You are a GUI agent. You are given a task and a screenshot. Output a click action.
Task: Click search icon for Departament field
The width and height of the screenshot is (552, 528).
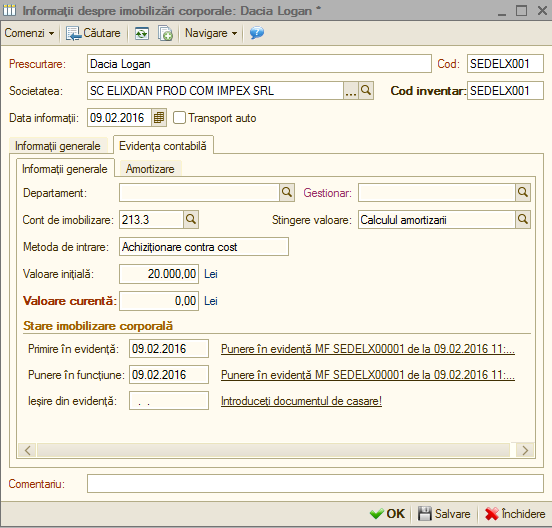click(287, 193)
